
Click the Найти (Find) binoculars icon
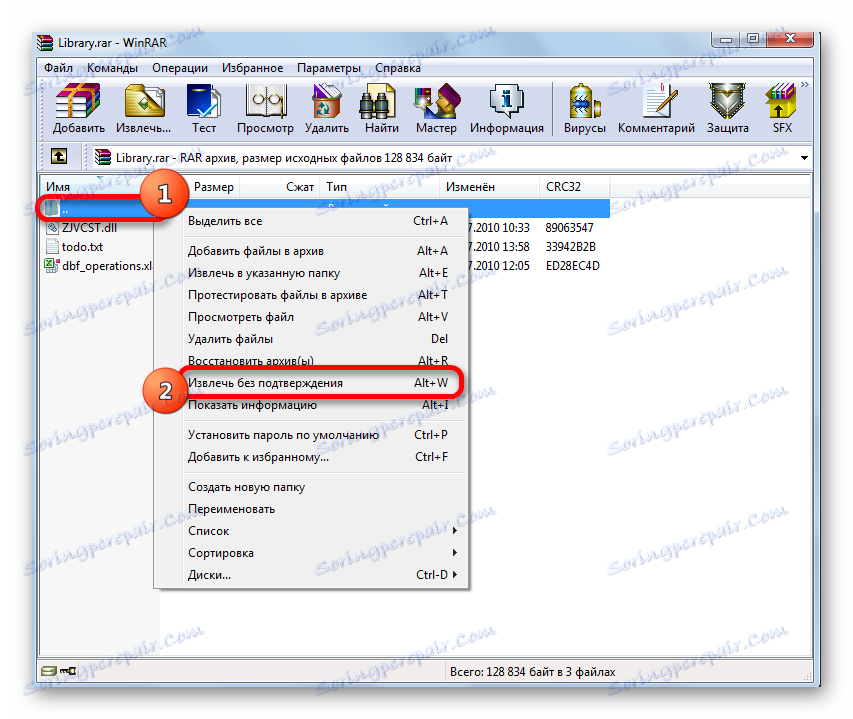381,108
